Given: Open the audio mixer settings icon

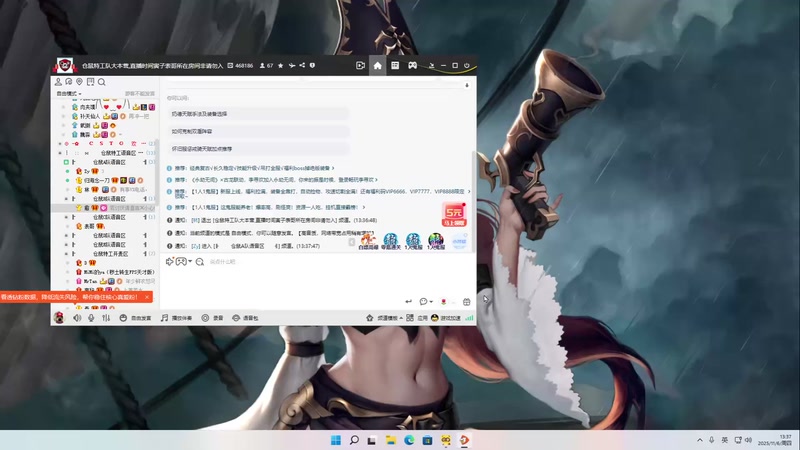Looking at the screenshot, I should pyautogui.click(x=106, y=318).
